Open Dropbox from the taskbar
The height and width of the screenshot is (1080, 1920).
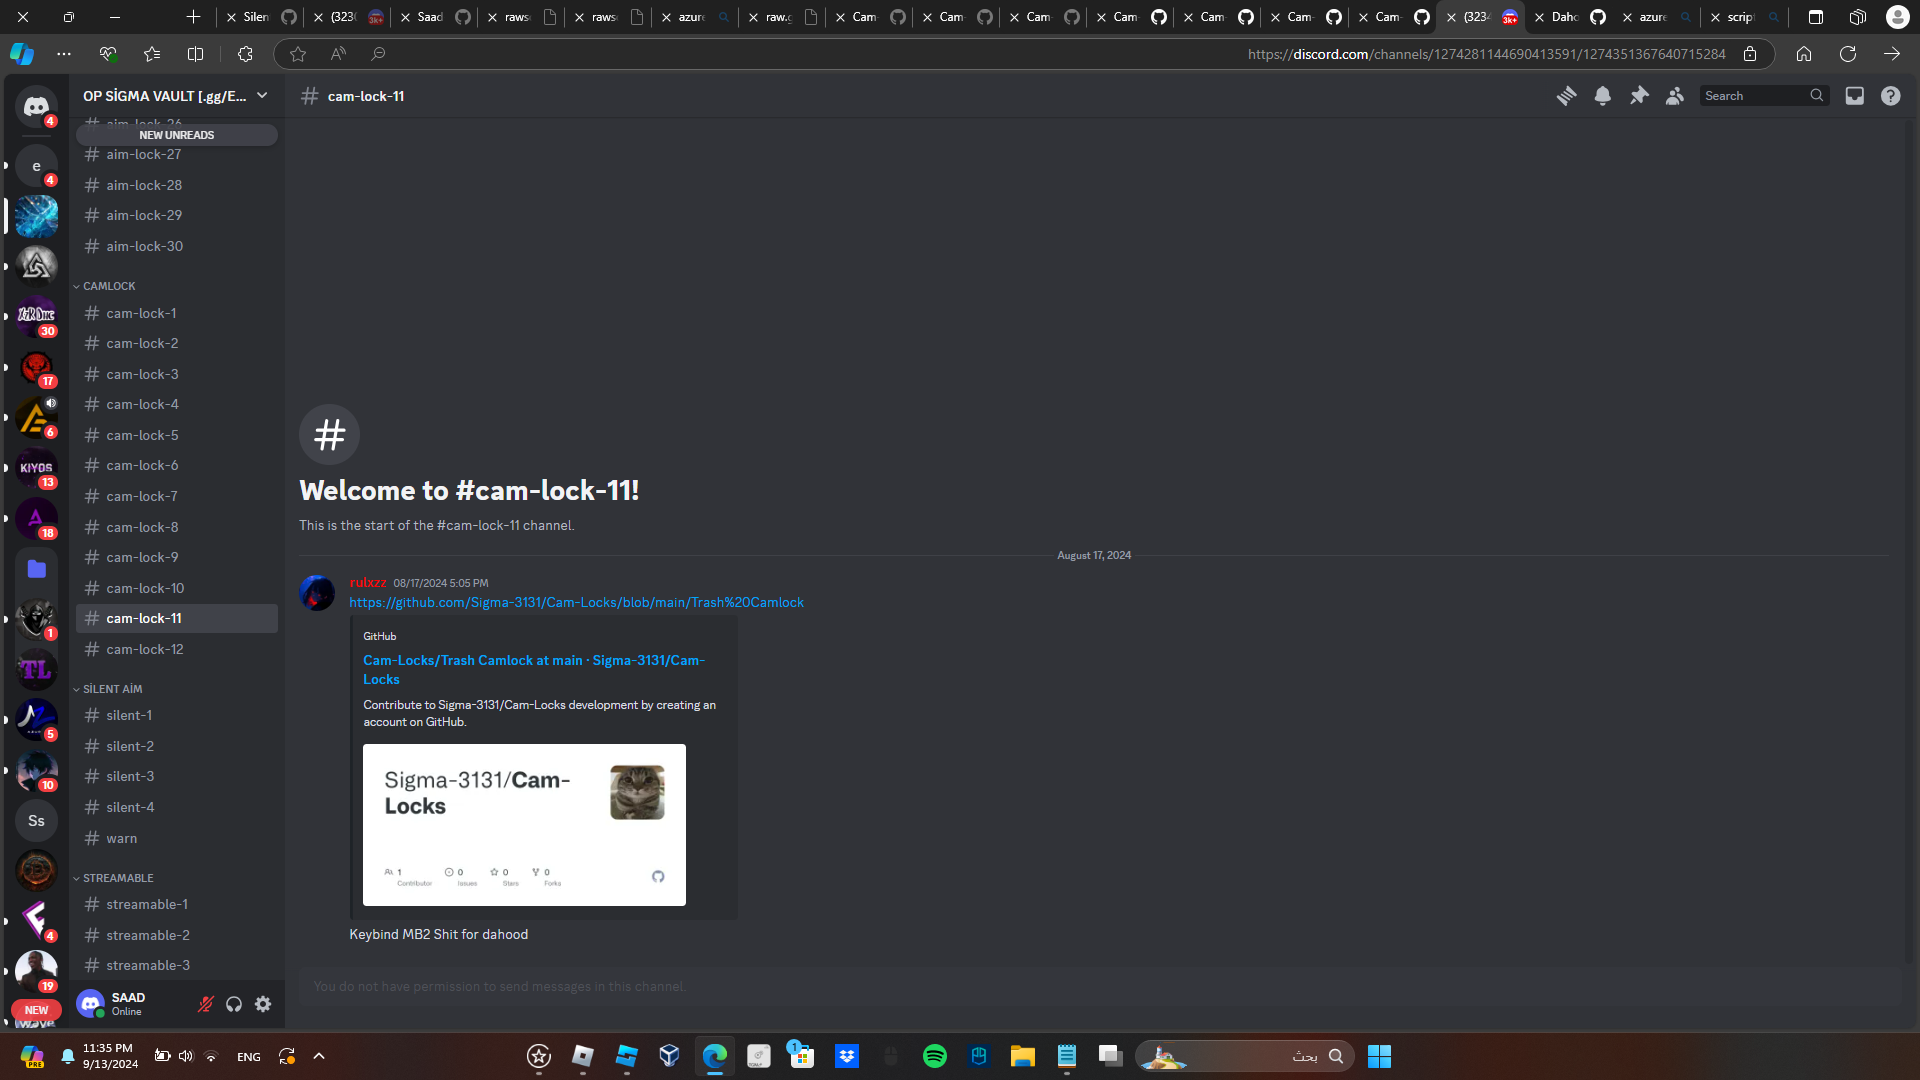tap(847, 1056)
